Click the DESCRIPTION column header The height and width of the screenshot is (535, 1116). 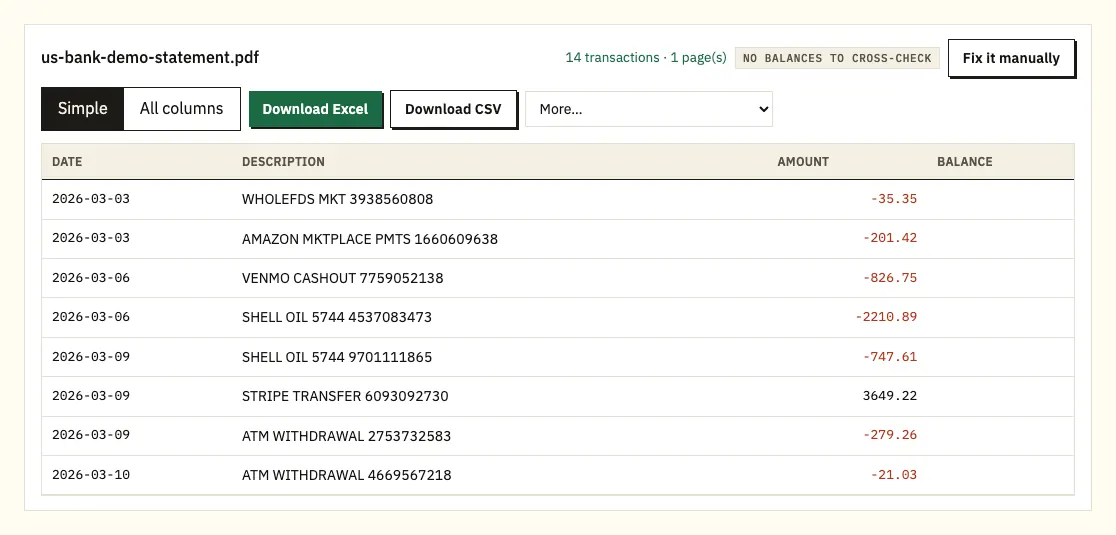point(283,161)
